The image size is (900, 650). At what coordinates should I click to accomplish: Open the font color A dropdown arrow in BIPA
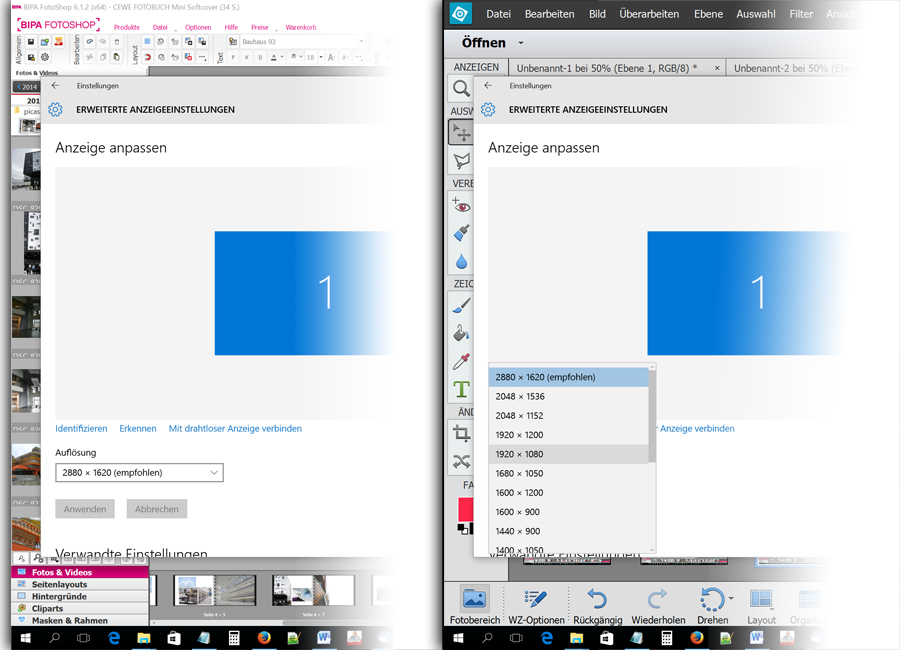(282, 57)
